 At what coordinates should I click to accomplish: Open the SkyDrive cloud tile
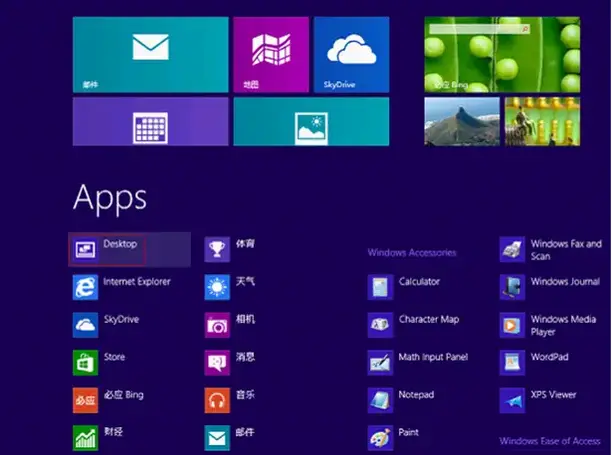click(x=351, y=55)
